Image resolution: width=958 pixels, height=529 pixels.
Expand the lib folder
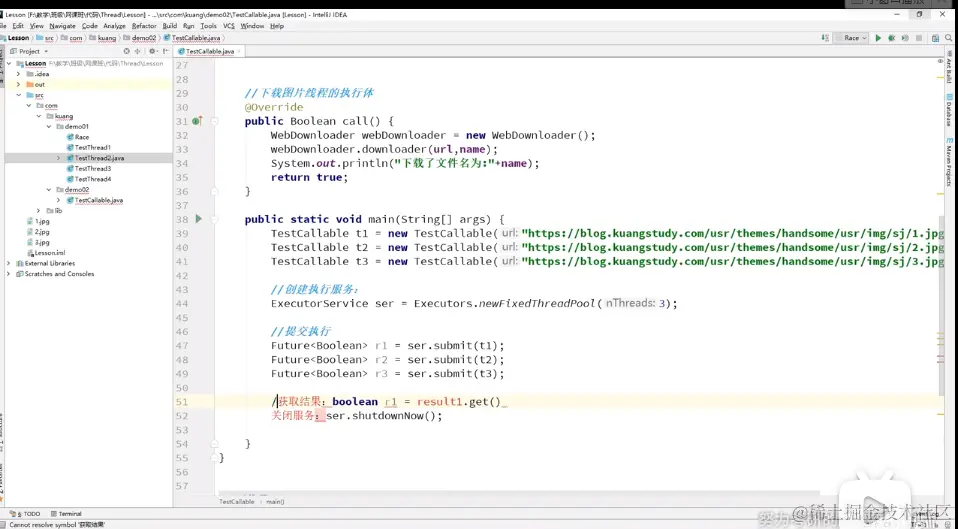point(38,211)
